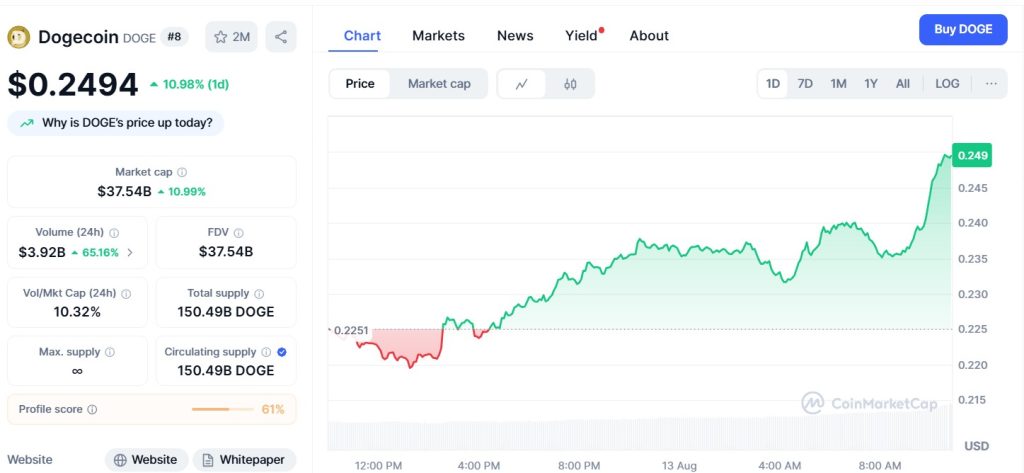Click the Profile score info icon

pyautogui.click(x=92, y=409)
